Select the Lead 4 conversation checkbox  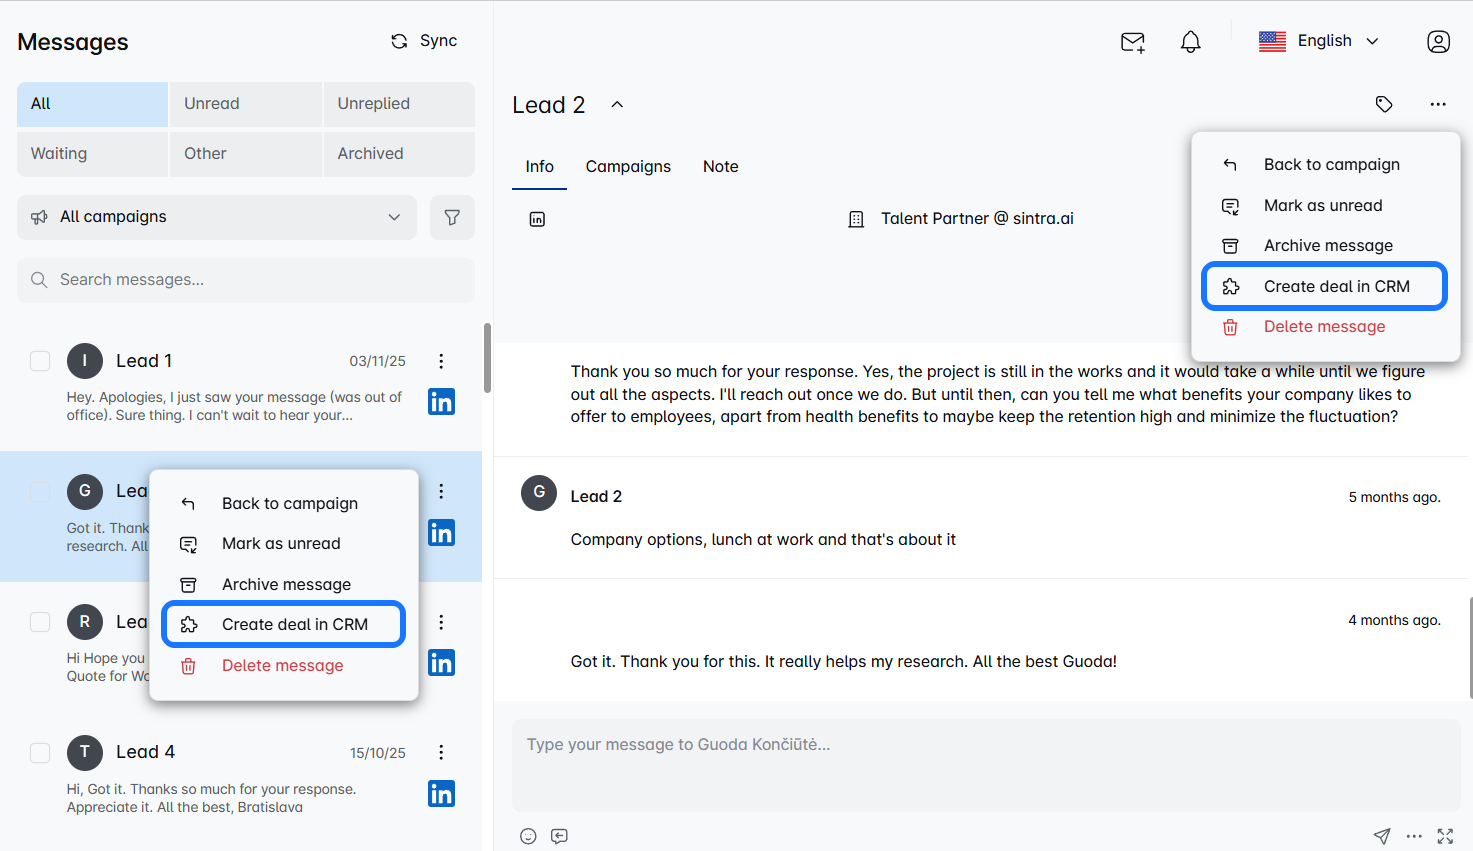tap(40, 752)
